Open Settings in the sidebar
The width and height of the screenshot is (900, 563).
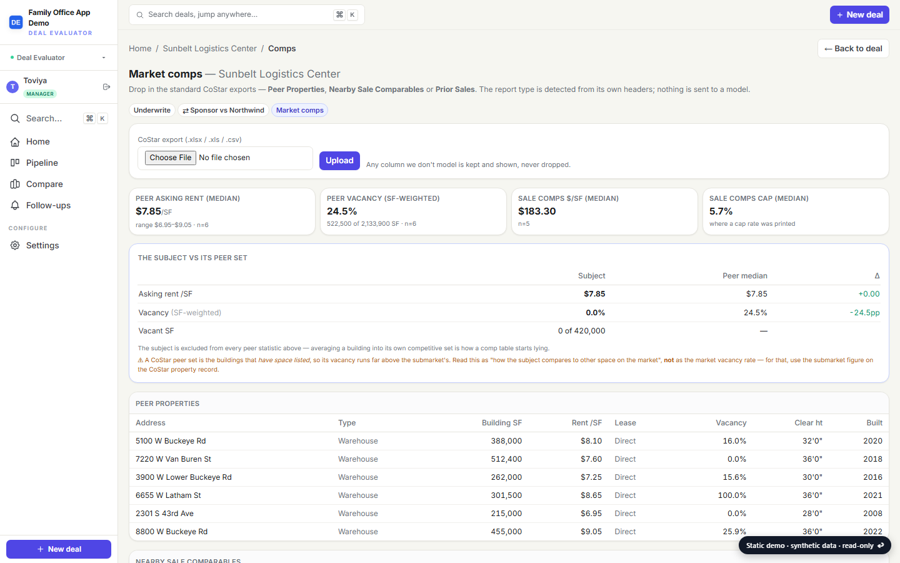click(x=58, y=246)
